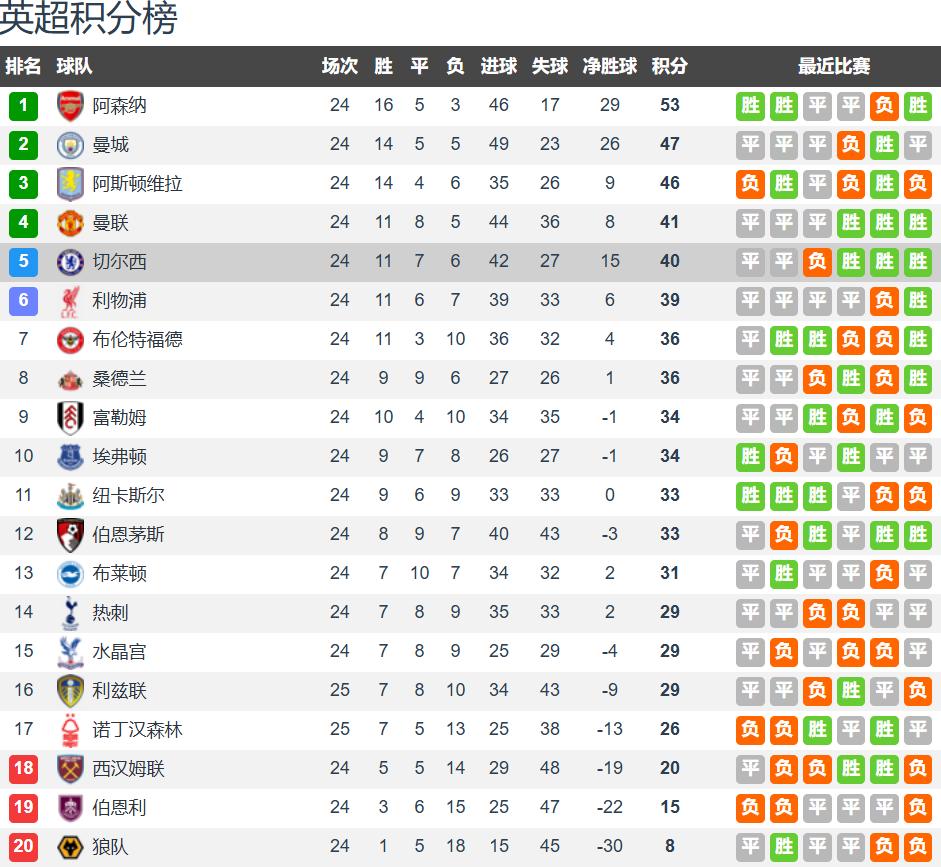The height and width of the screenshot is (867, 941).
Task: Click the Liverpool crest icon
Action: pyautogui.click(x=70, y=301)
